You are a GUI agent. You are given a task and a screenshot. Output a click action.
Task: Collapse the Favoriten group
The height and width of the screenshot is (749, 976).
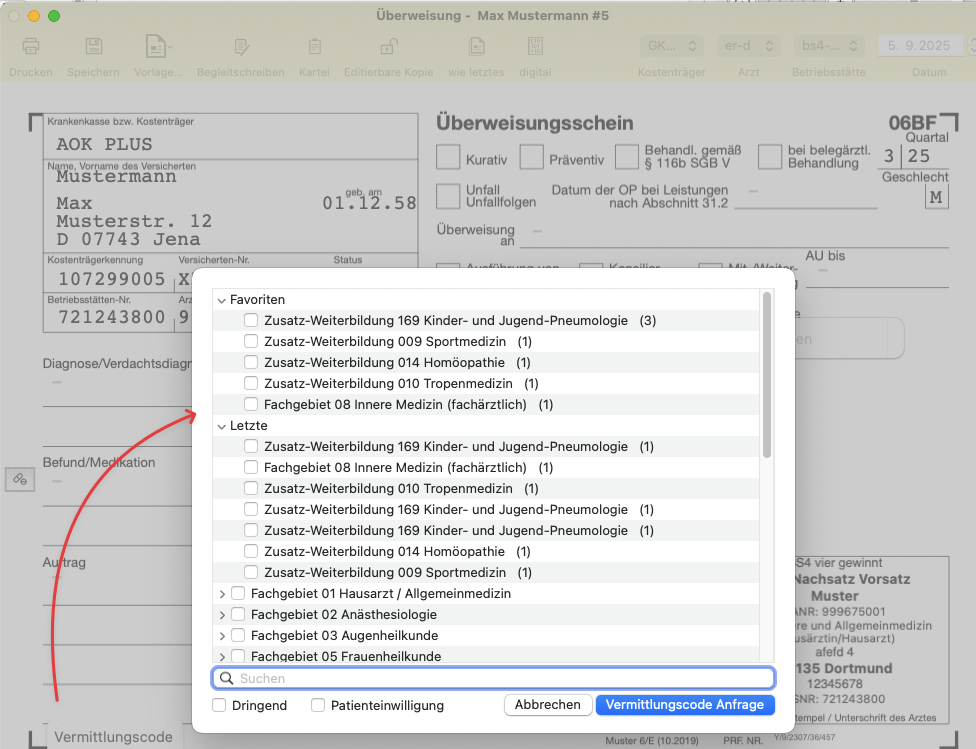point(222,300)
